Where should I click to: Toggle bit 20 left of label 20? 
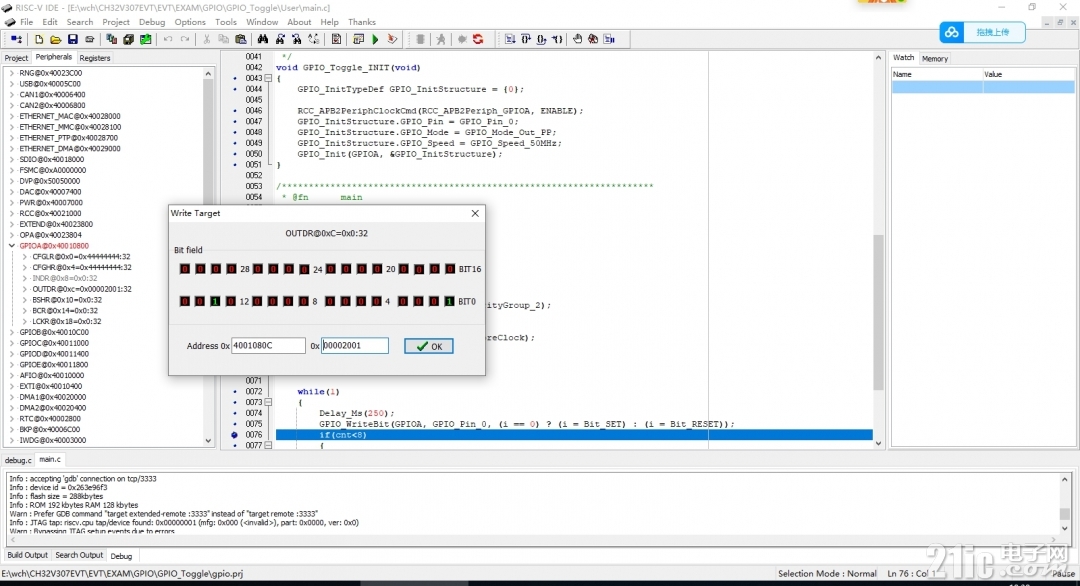[x=377, y=269]
